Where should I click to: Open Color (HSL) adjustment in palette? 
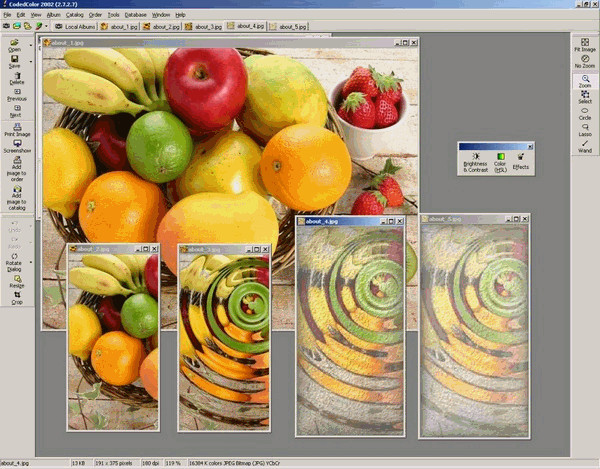pyautogui.click(x=500, y=163)
